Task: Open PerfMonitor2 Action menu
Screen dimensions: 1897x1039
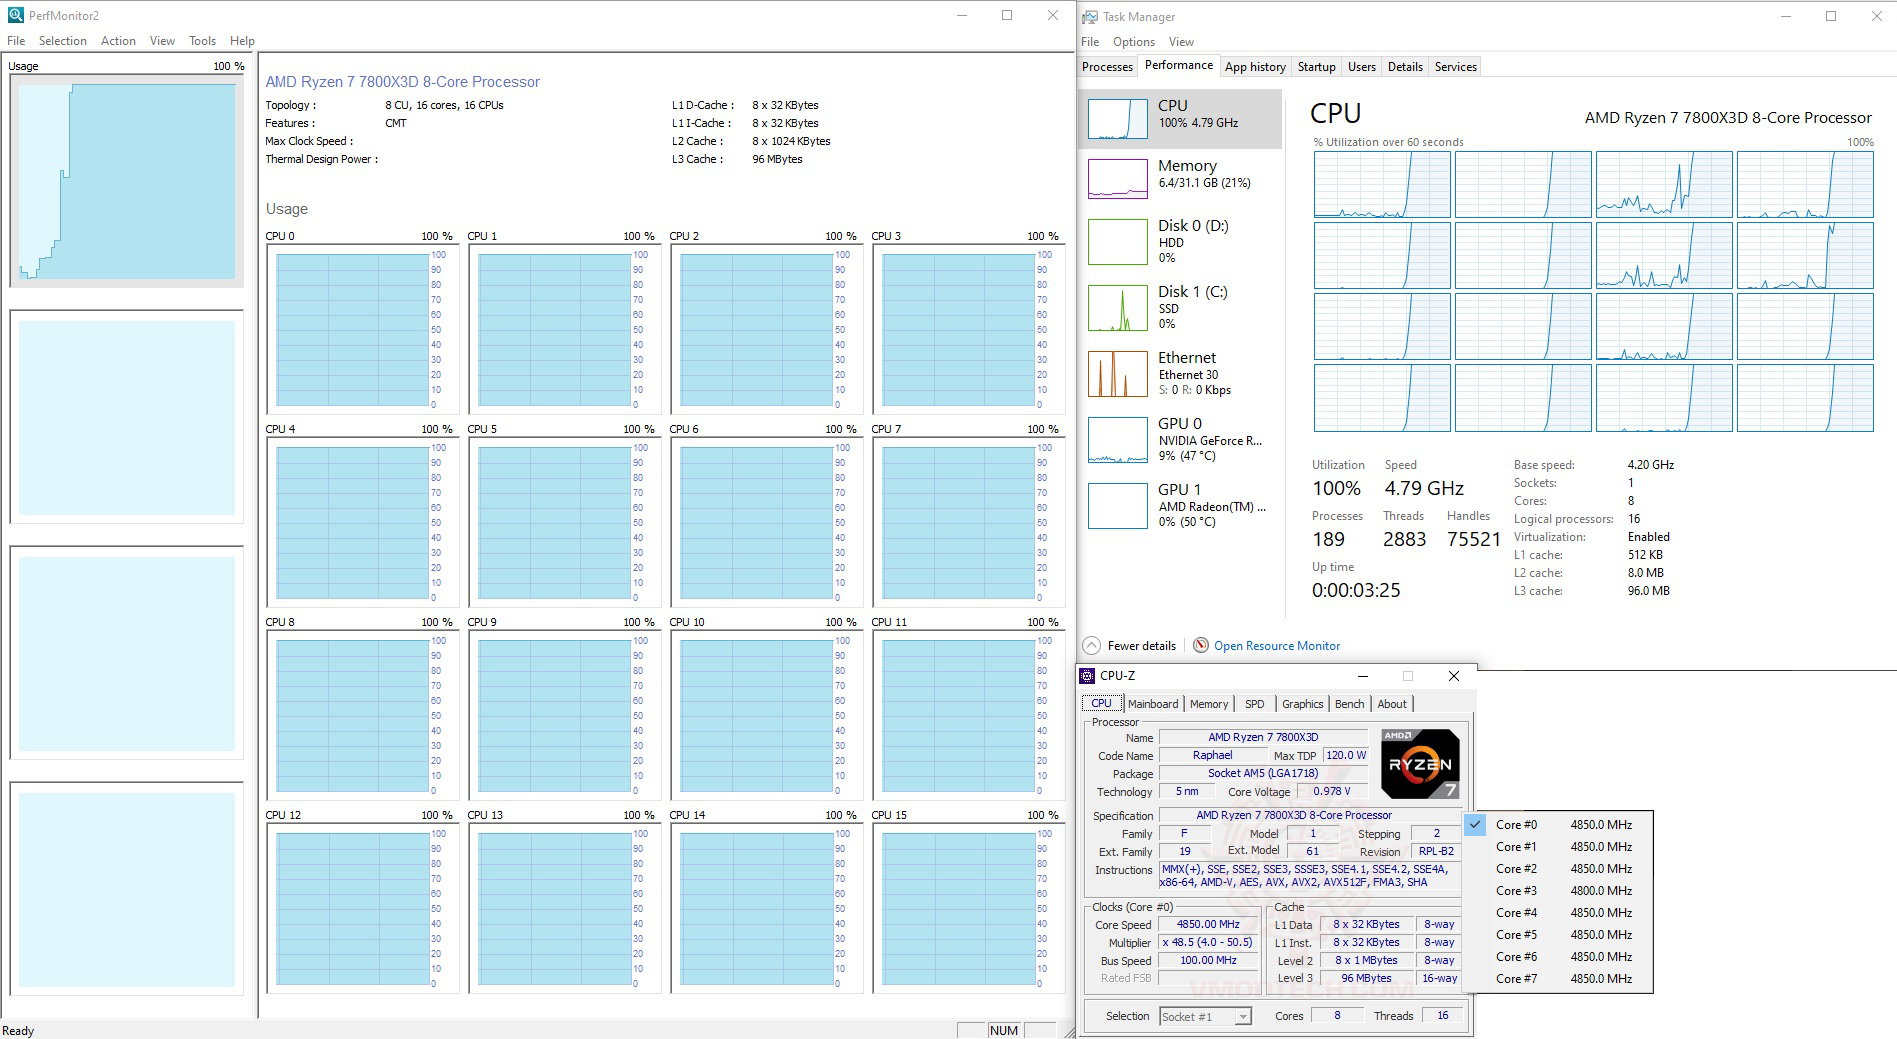Action: [x=118, y=41]
